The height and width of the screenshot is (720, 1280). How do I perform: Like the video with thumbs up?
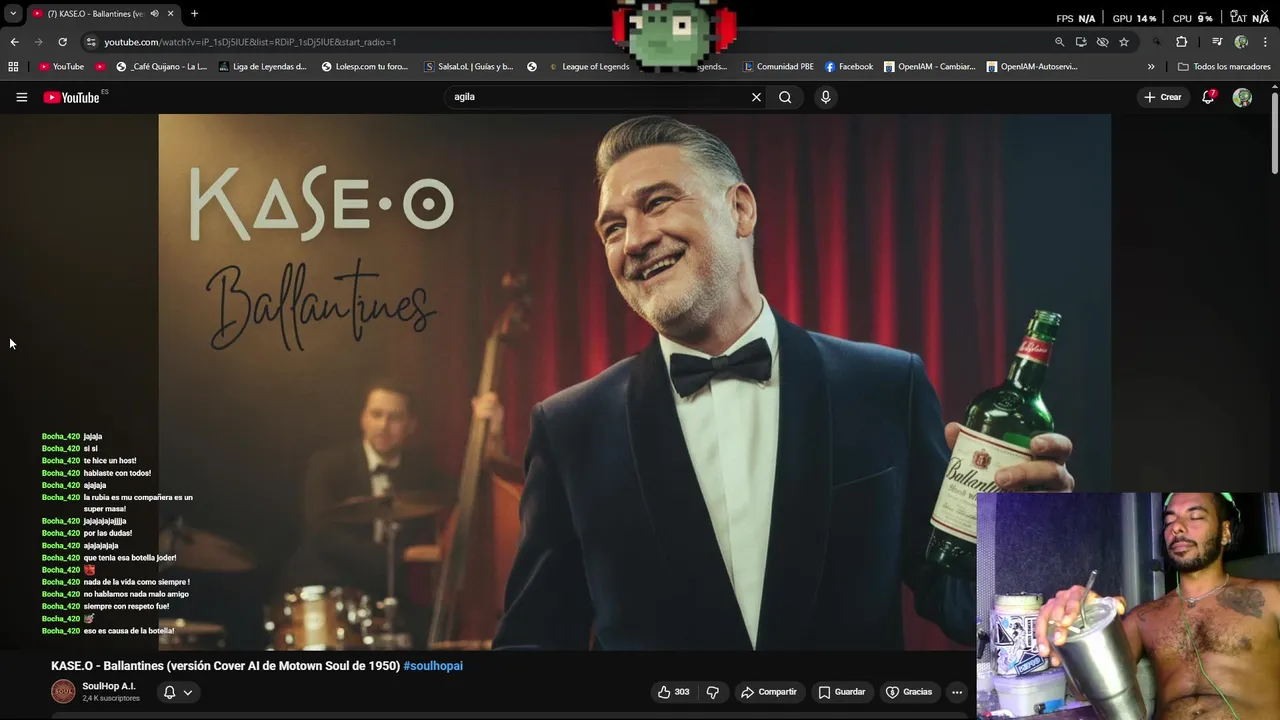click(664, 692)
